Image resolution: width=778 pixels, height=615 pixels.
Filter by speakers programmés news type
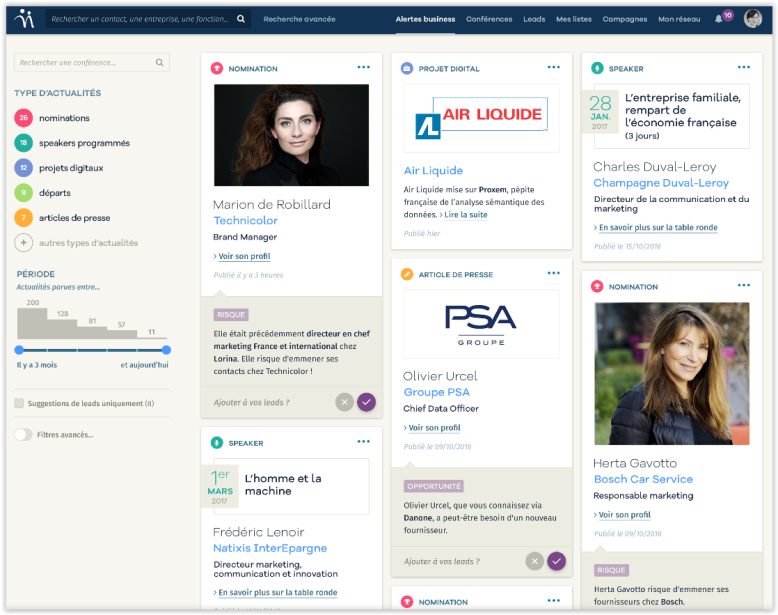(84, 143)
